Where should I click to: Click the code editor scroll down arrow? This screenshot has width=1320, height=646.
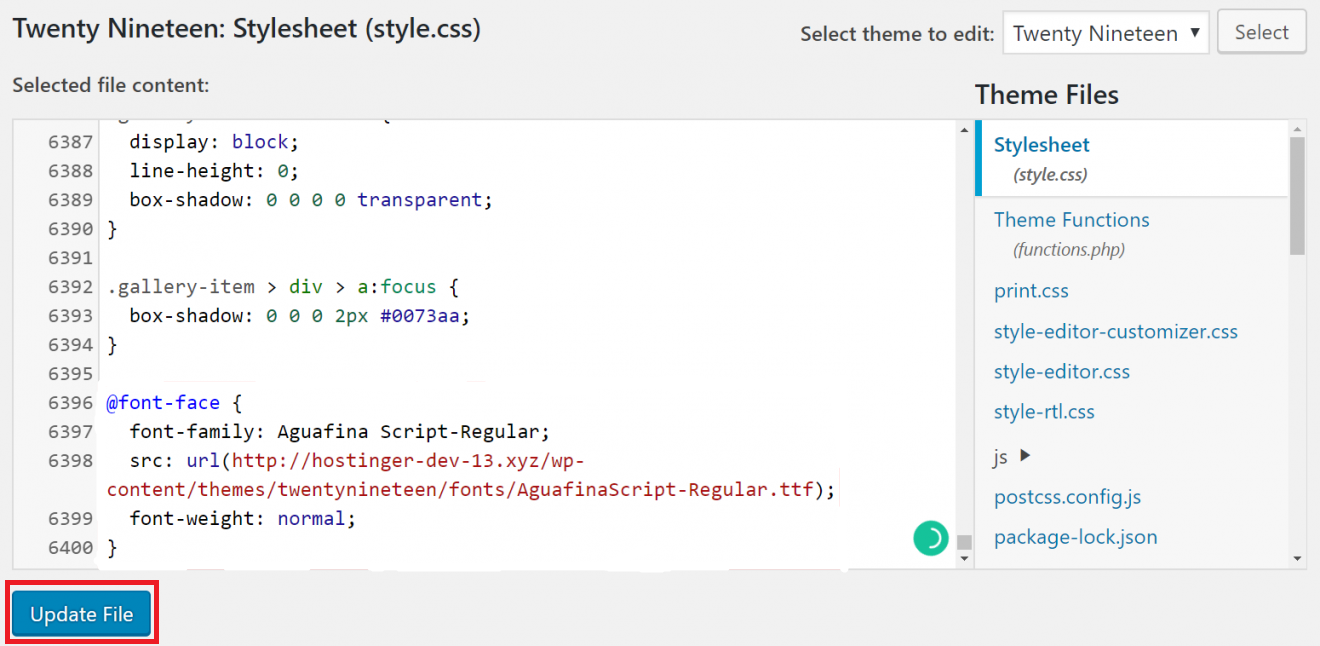(964, 559)
